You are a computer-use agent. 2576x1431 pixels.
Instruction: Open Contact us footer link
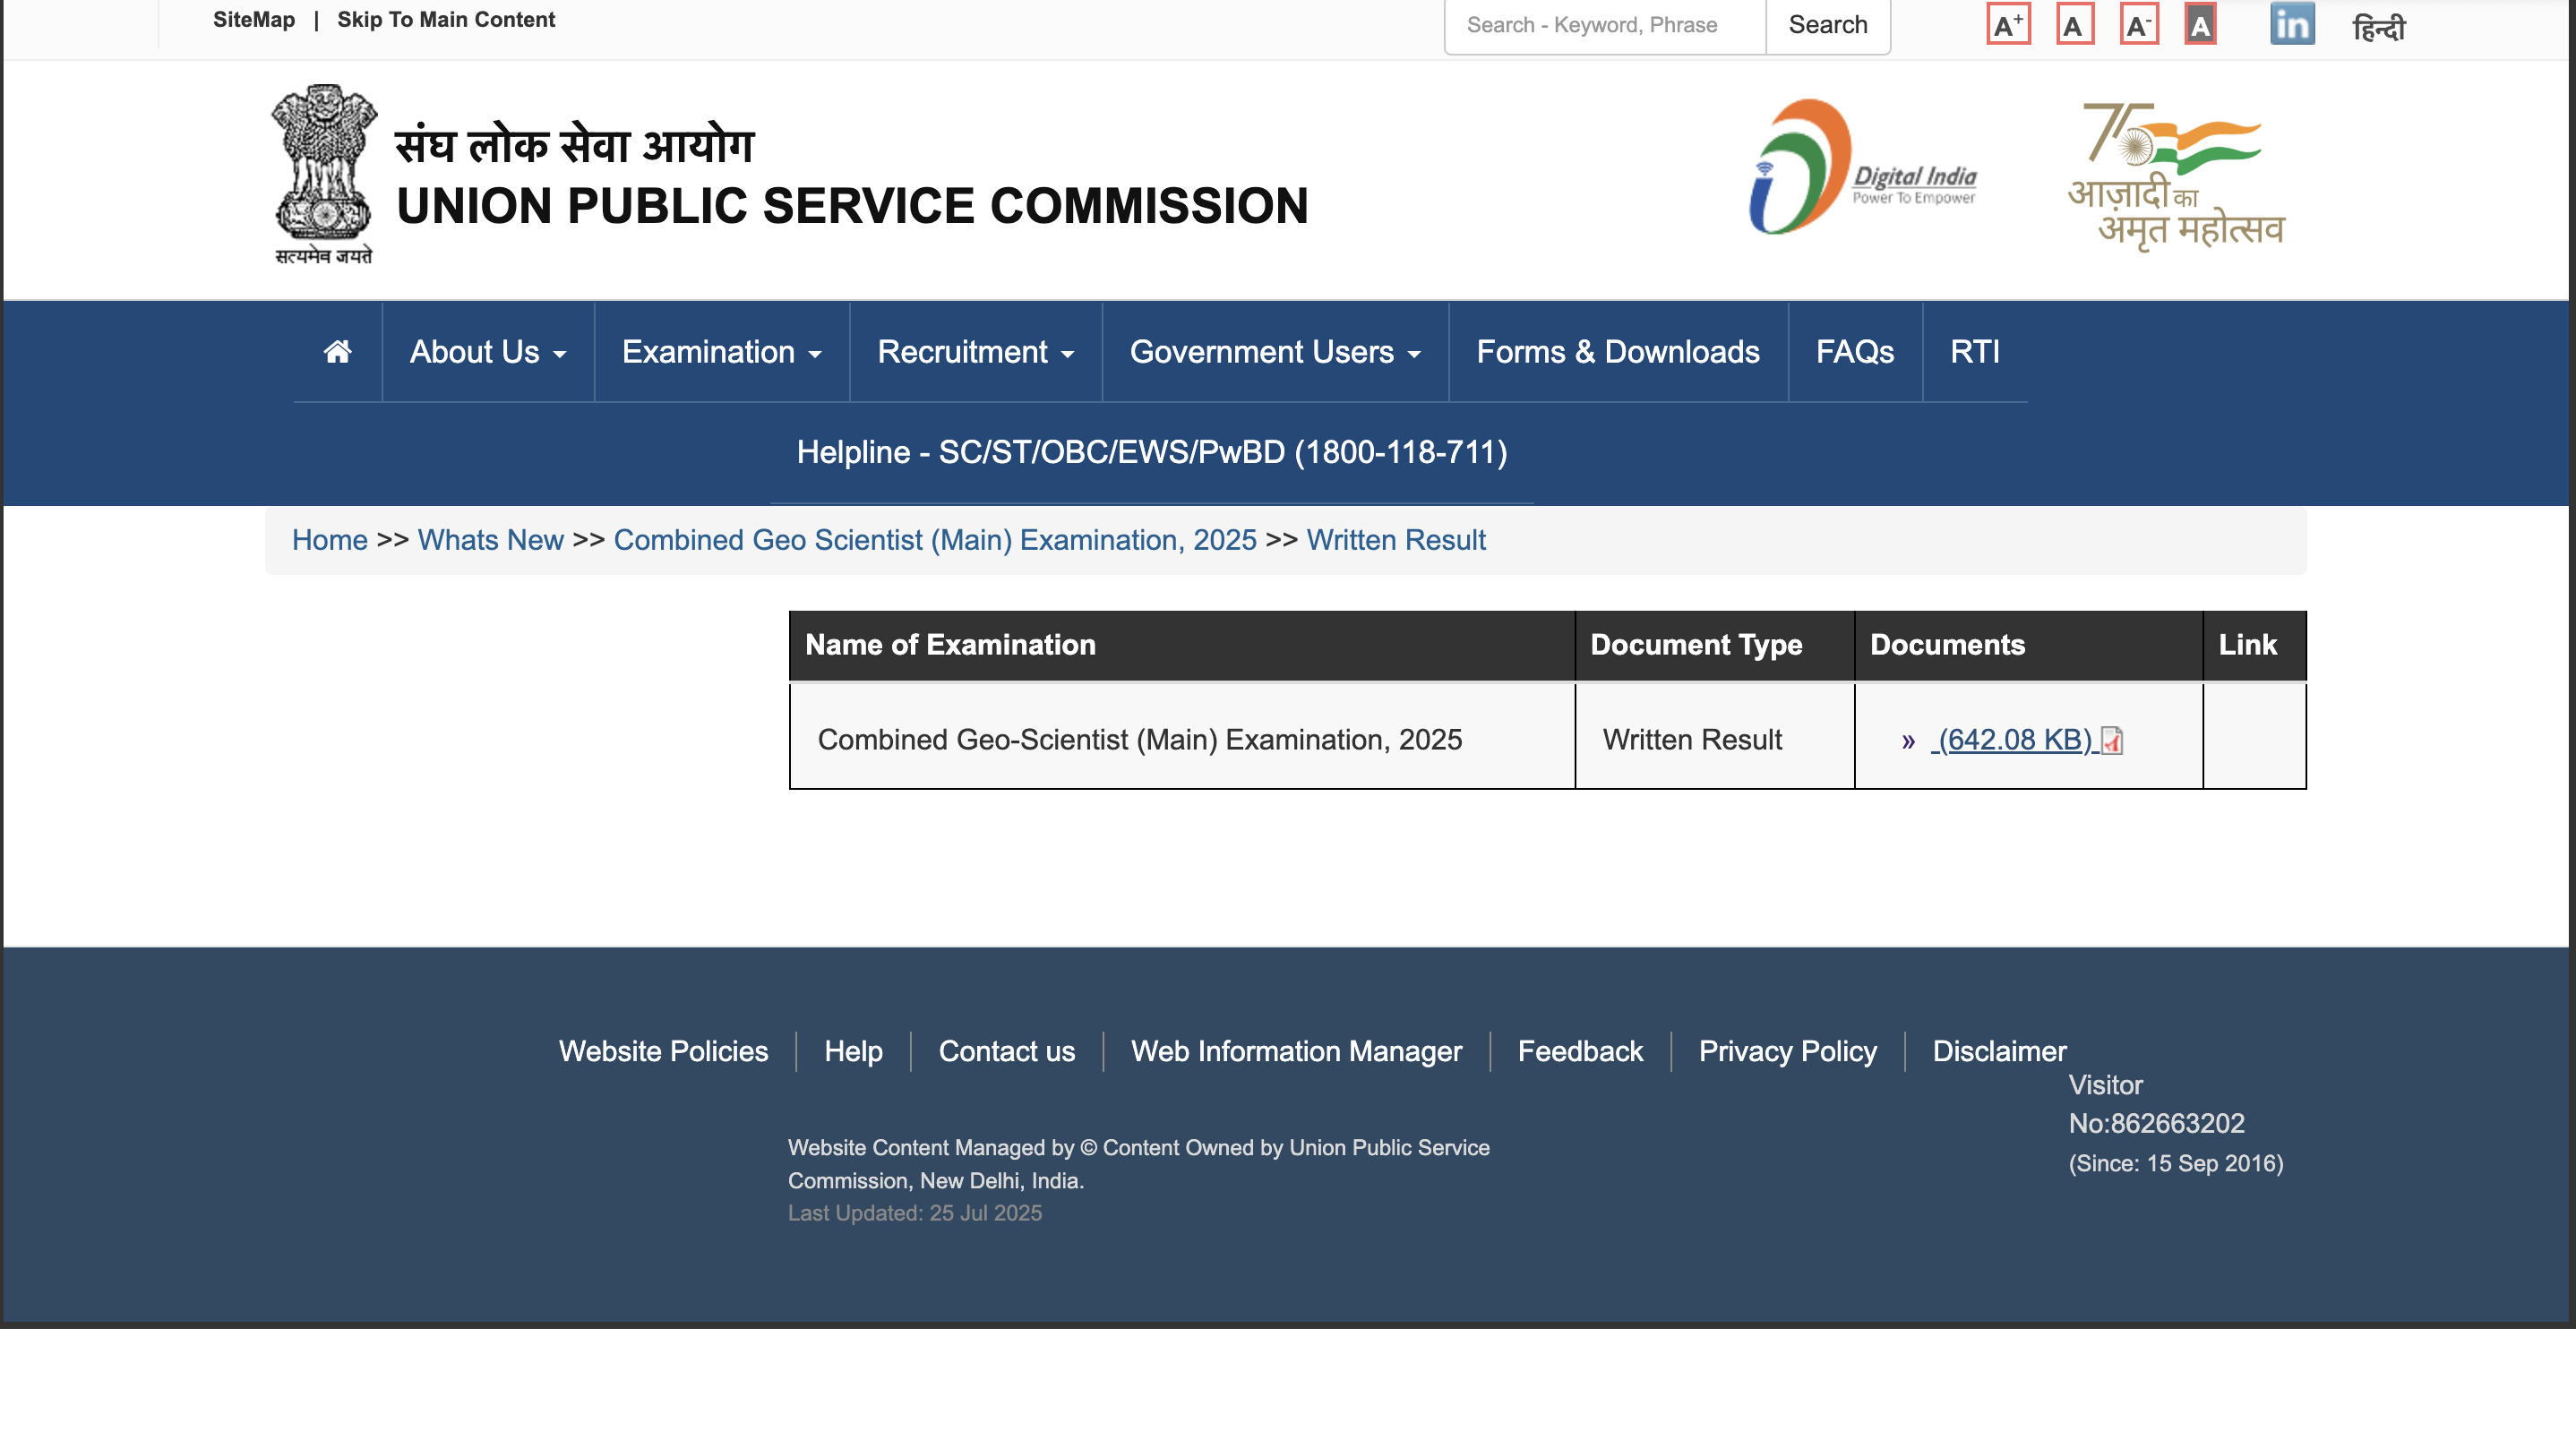(1007, 1052)
